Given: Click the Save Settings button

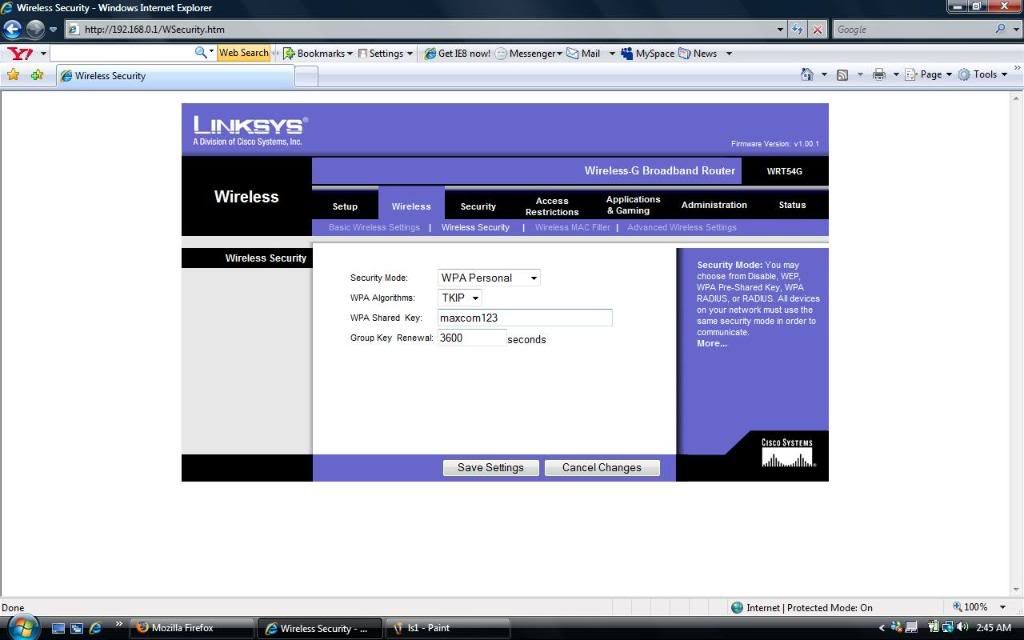Looking at the screenshot, I should point(490,468).
